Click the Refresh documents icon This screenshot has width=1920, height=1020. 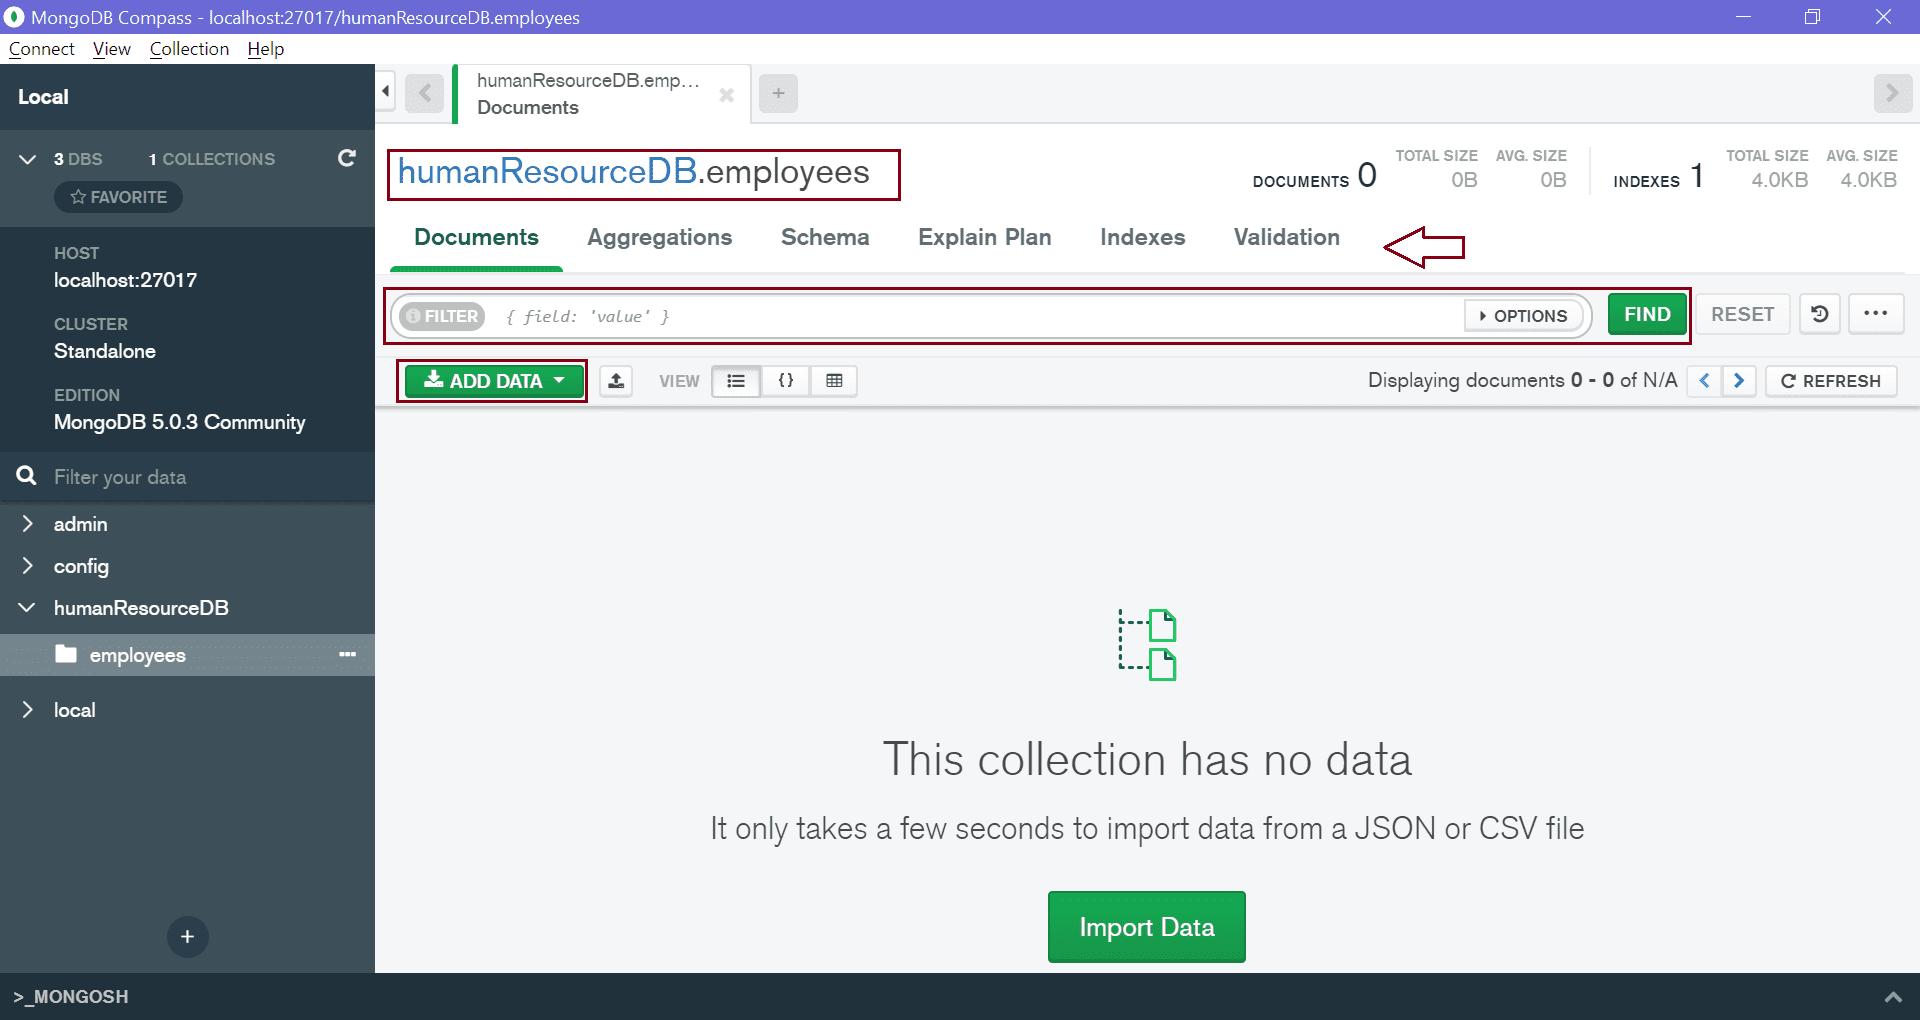pyautogui.click(x=1830, y=381)
